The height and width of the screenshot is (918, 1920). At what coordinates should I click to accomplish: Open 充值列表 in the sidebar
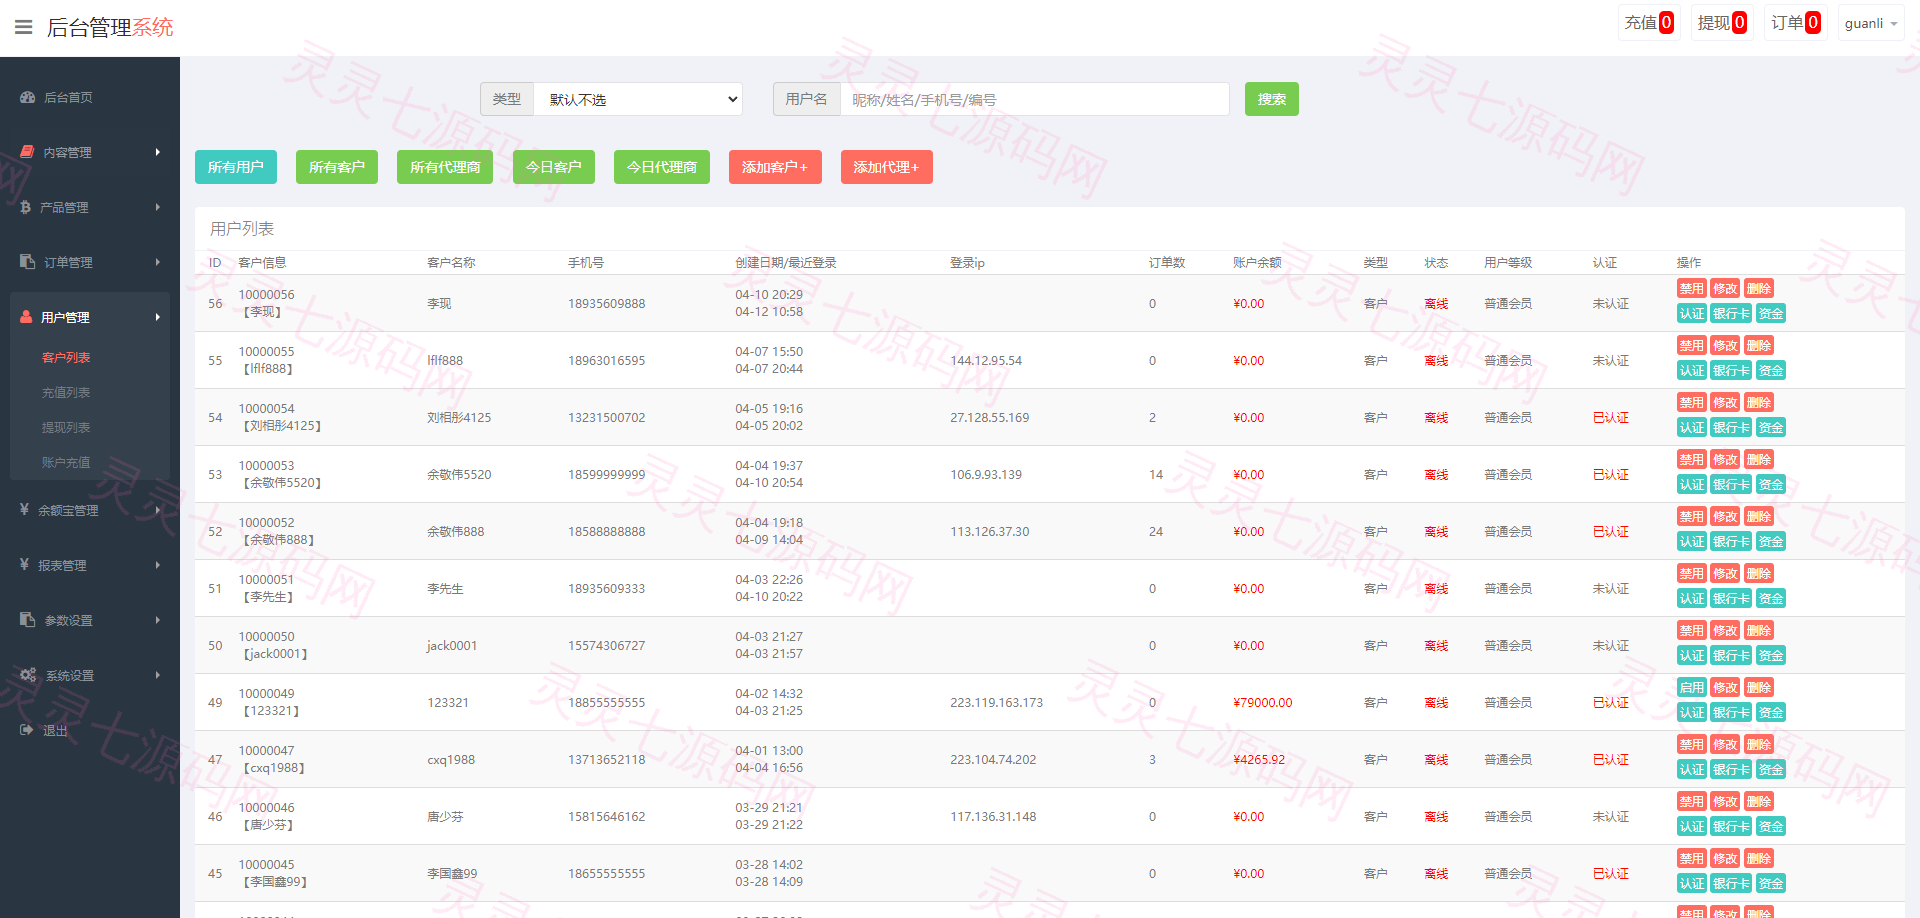(x=66, y=392)
